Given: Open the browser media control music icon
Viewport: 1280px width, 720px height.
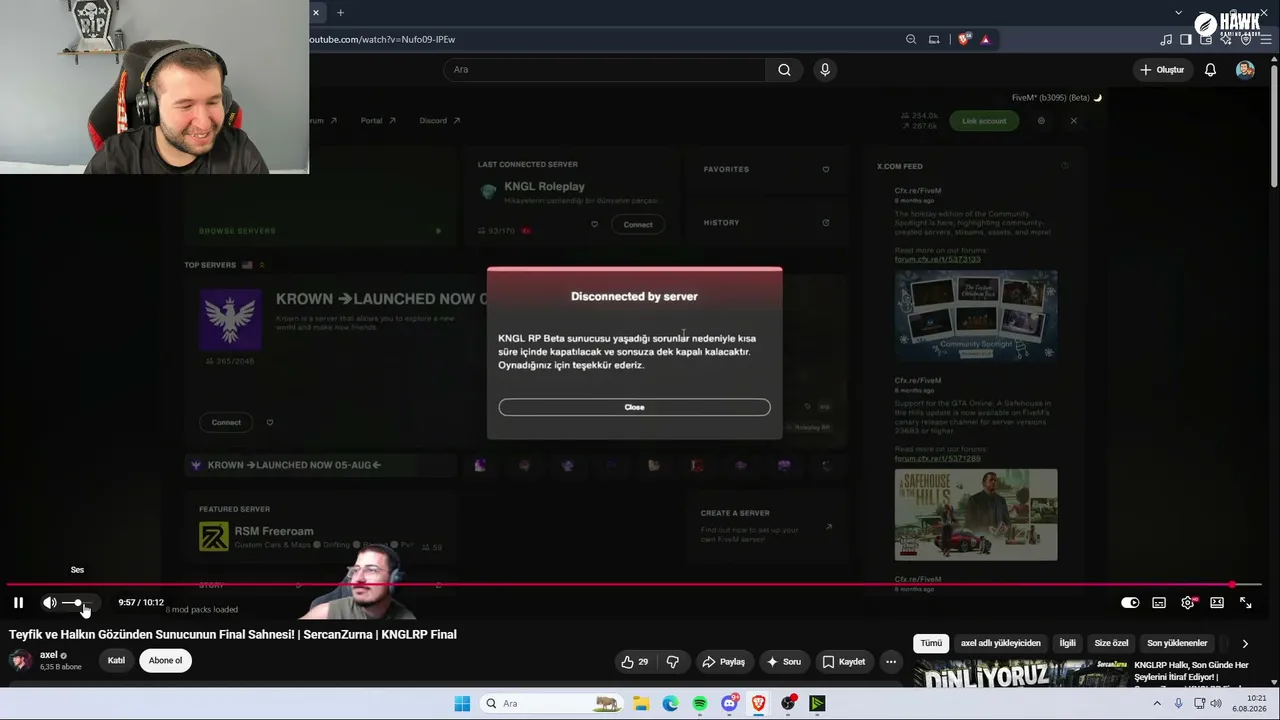Looking at the screenshot, I should [x=1166, y=40].
